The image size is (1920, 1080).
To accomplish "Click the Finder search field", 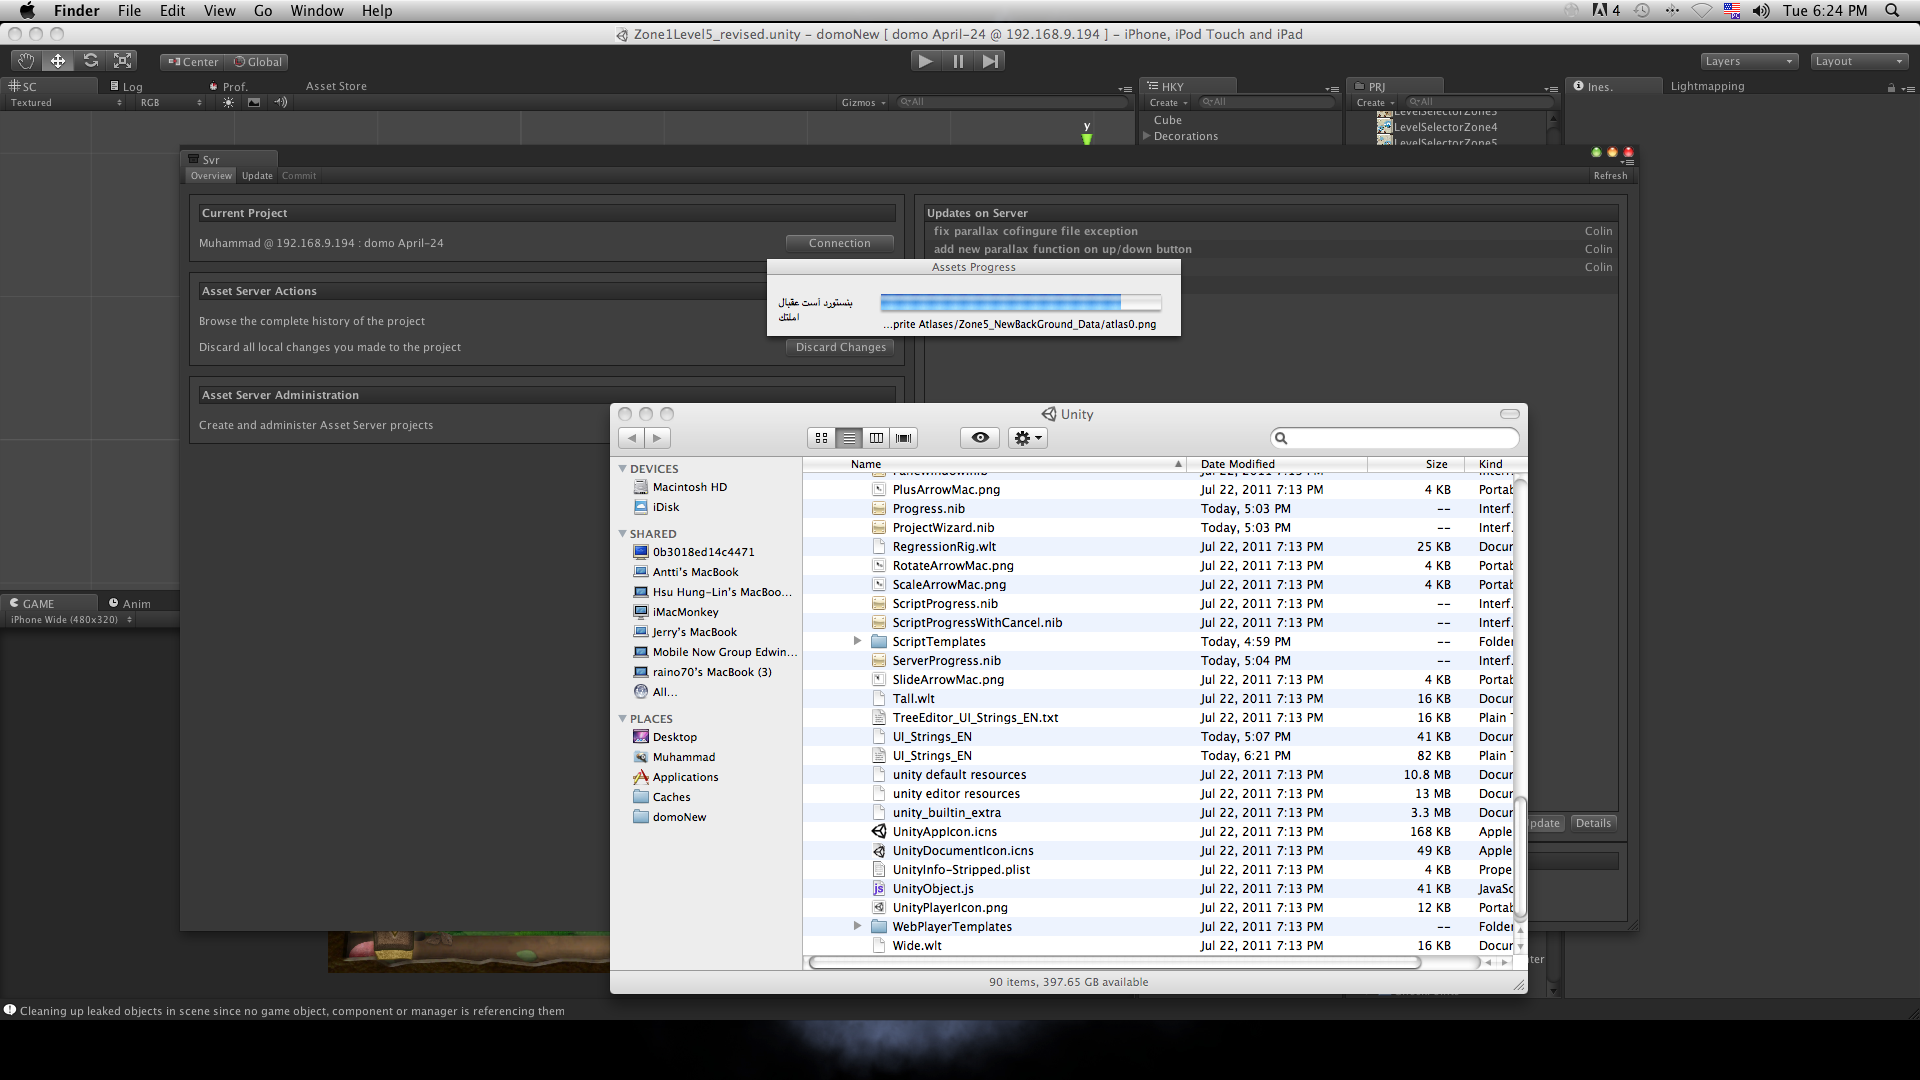I will (x=1395, y=438).
